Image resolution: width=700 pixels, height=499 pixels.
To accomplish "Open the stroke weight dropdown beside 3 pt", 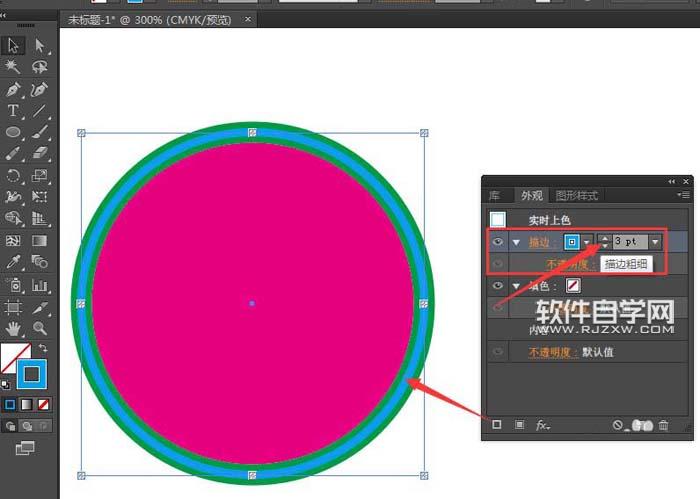I will point(655,242).
